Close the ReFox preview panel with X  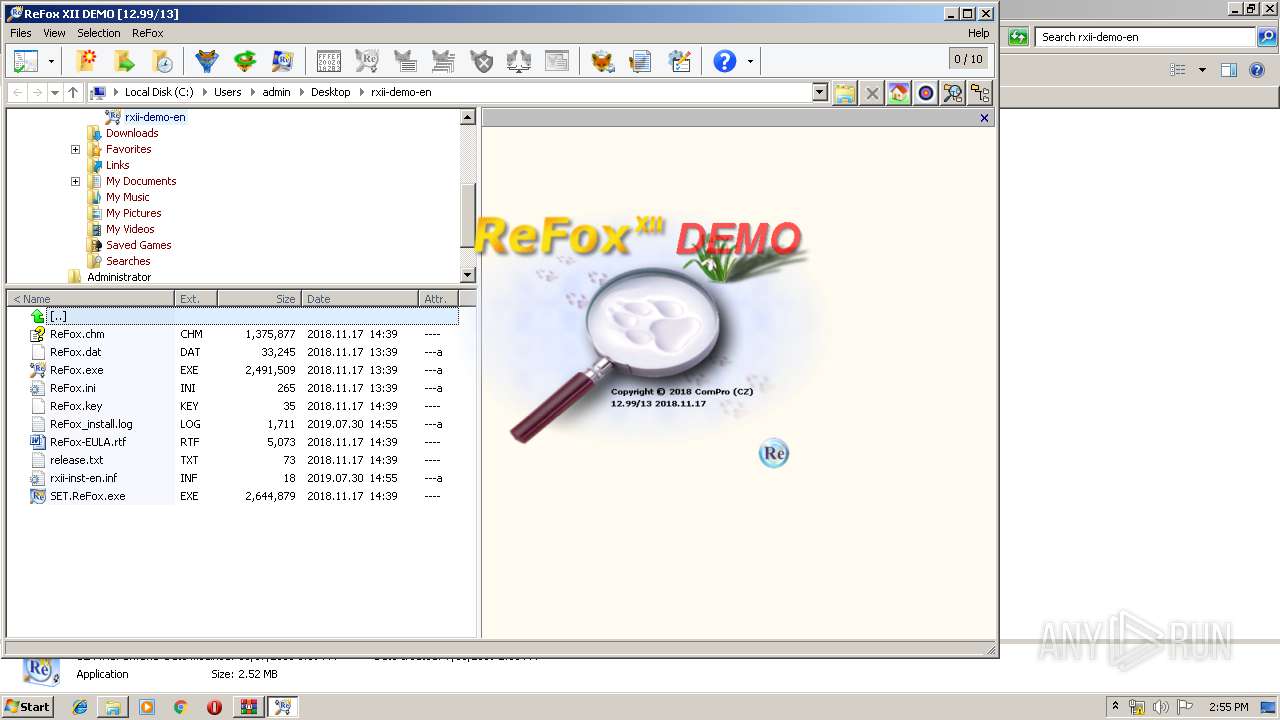pos(984,118)
